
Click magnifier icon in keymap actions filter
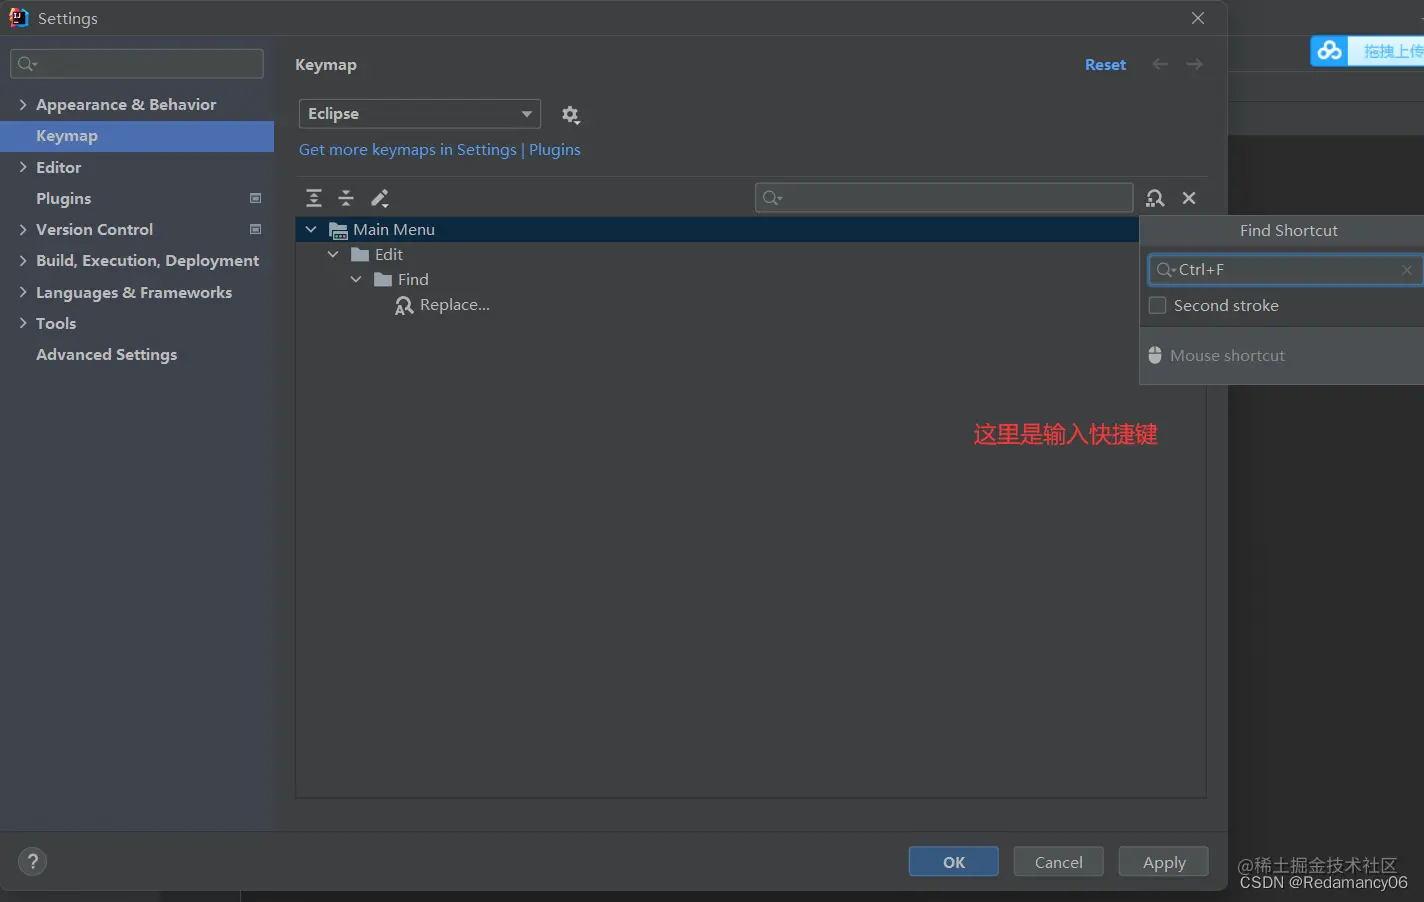click(x=772, y=198)
